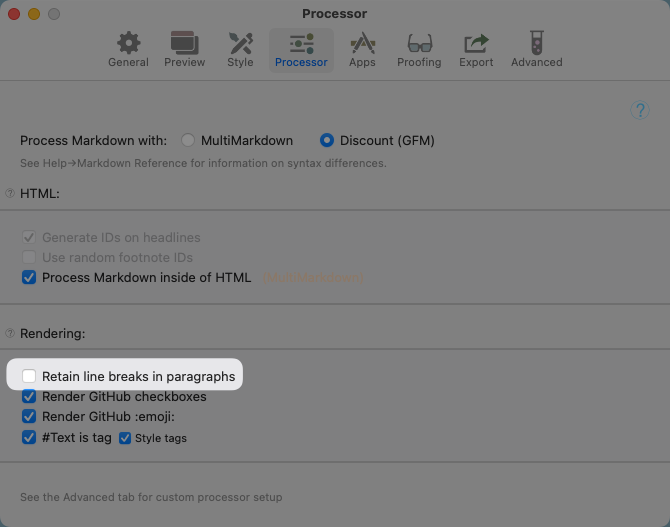670x527 pixels.
Task: Open the Advanced preferences pane
Action: (537, 49)
